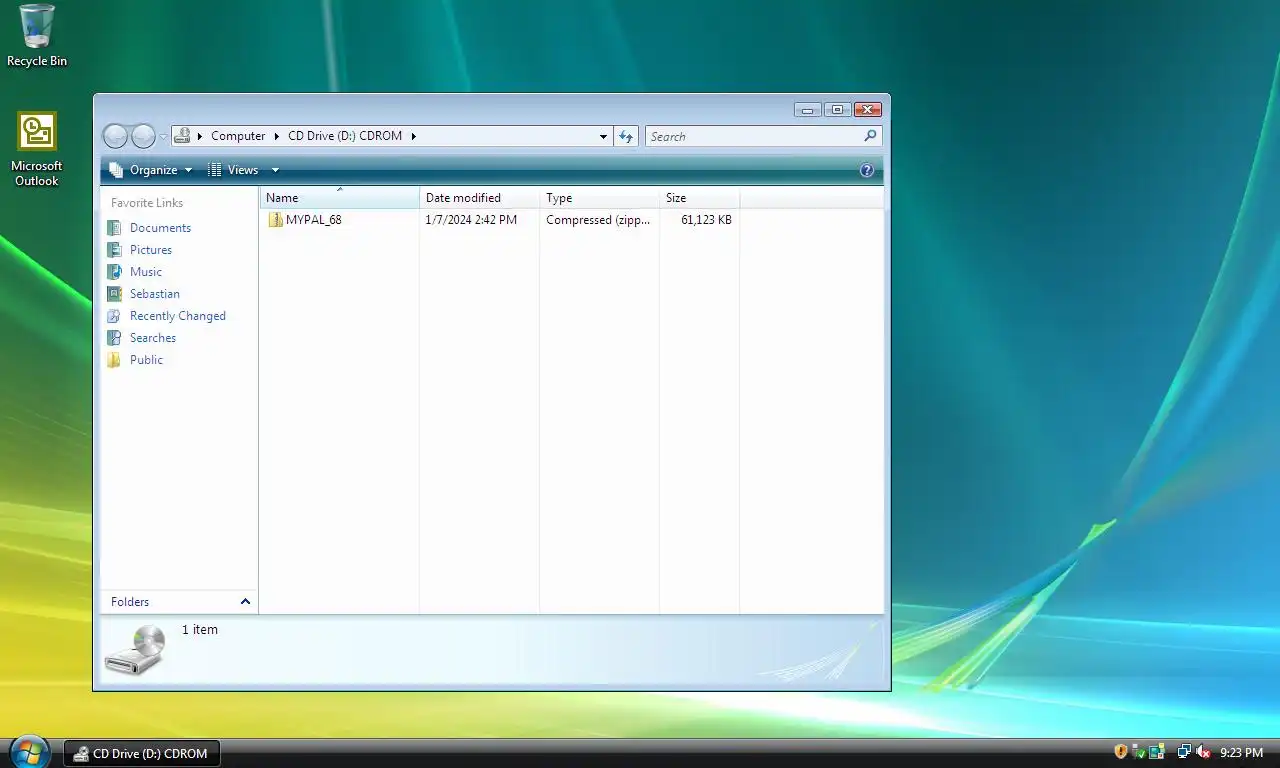Click the Recently Changed icon in sidebar

[114, 316]
